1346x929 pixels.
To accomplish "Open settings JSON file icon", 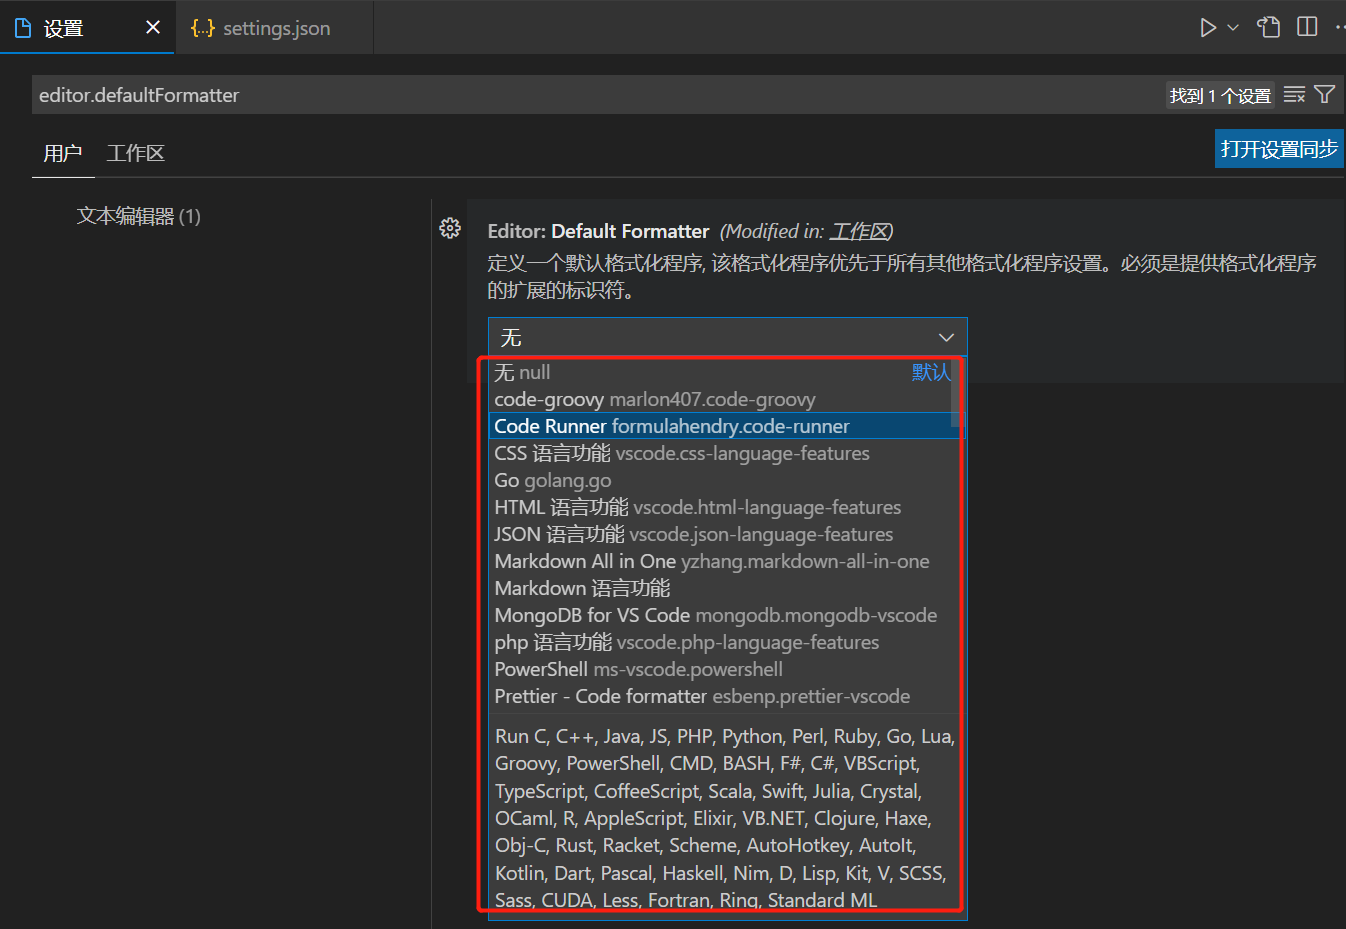I will pos(1269,27).
